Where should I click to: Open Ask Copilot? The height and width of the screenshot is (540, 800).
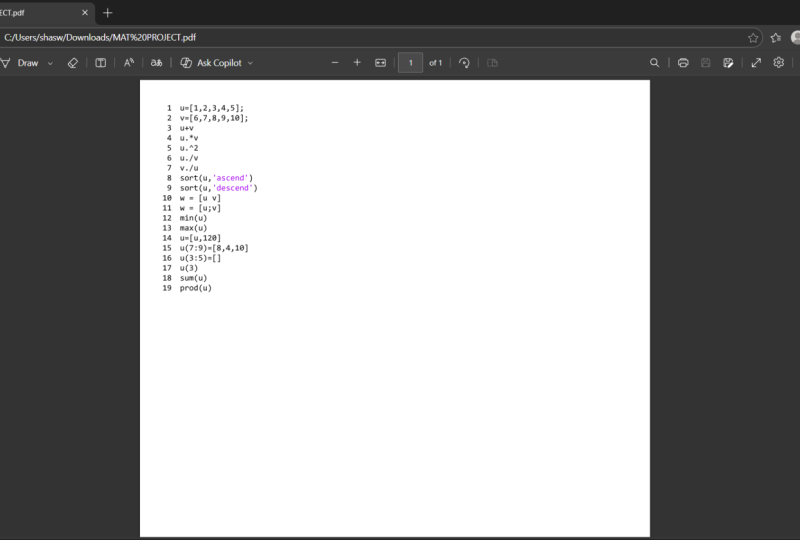211,63
